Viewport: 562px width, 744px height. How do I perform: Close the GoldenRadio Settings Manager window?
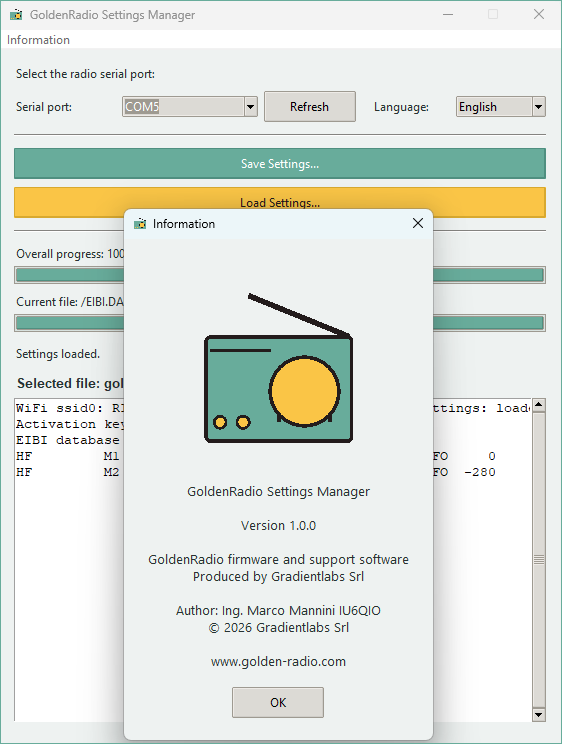539,15
